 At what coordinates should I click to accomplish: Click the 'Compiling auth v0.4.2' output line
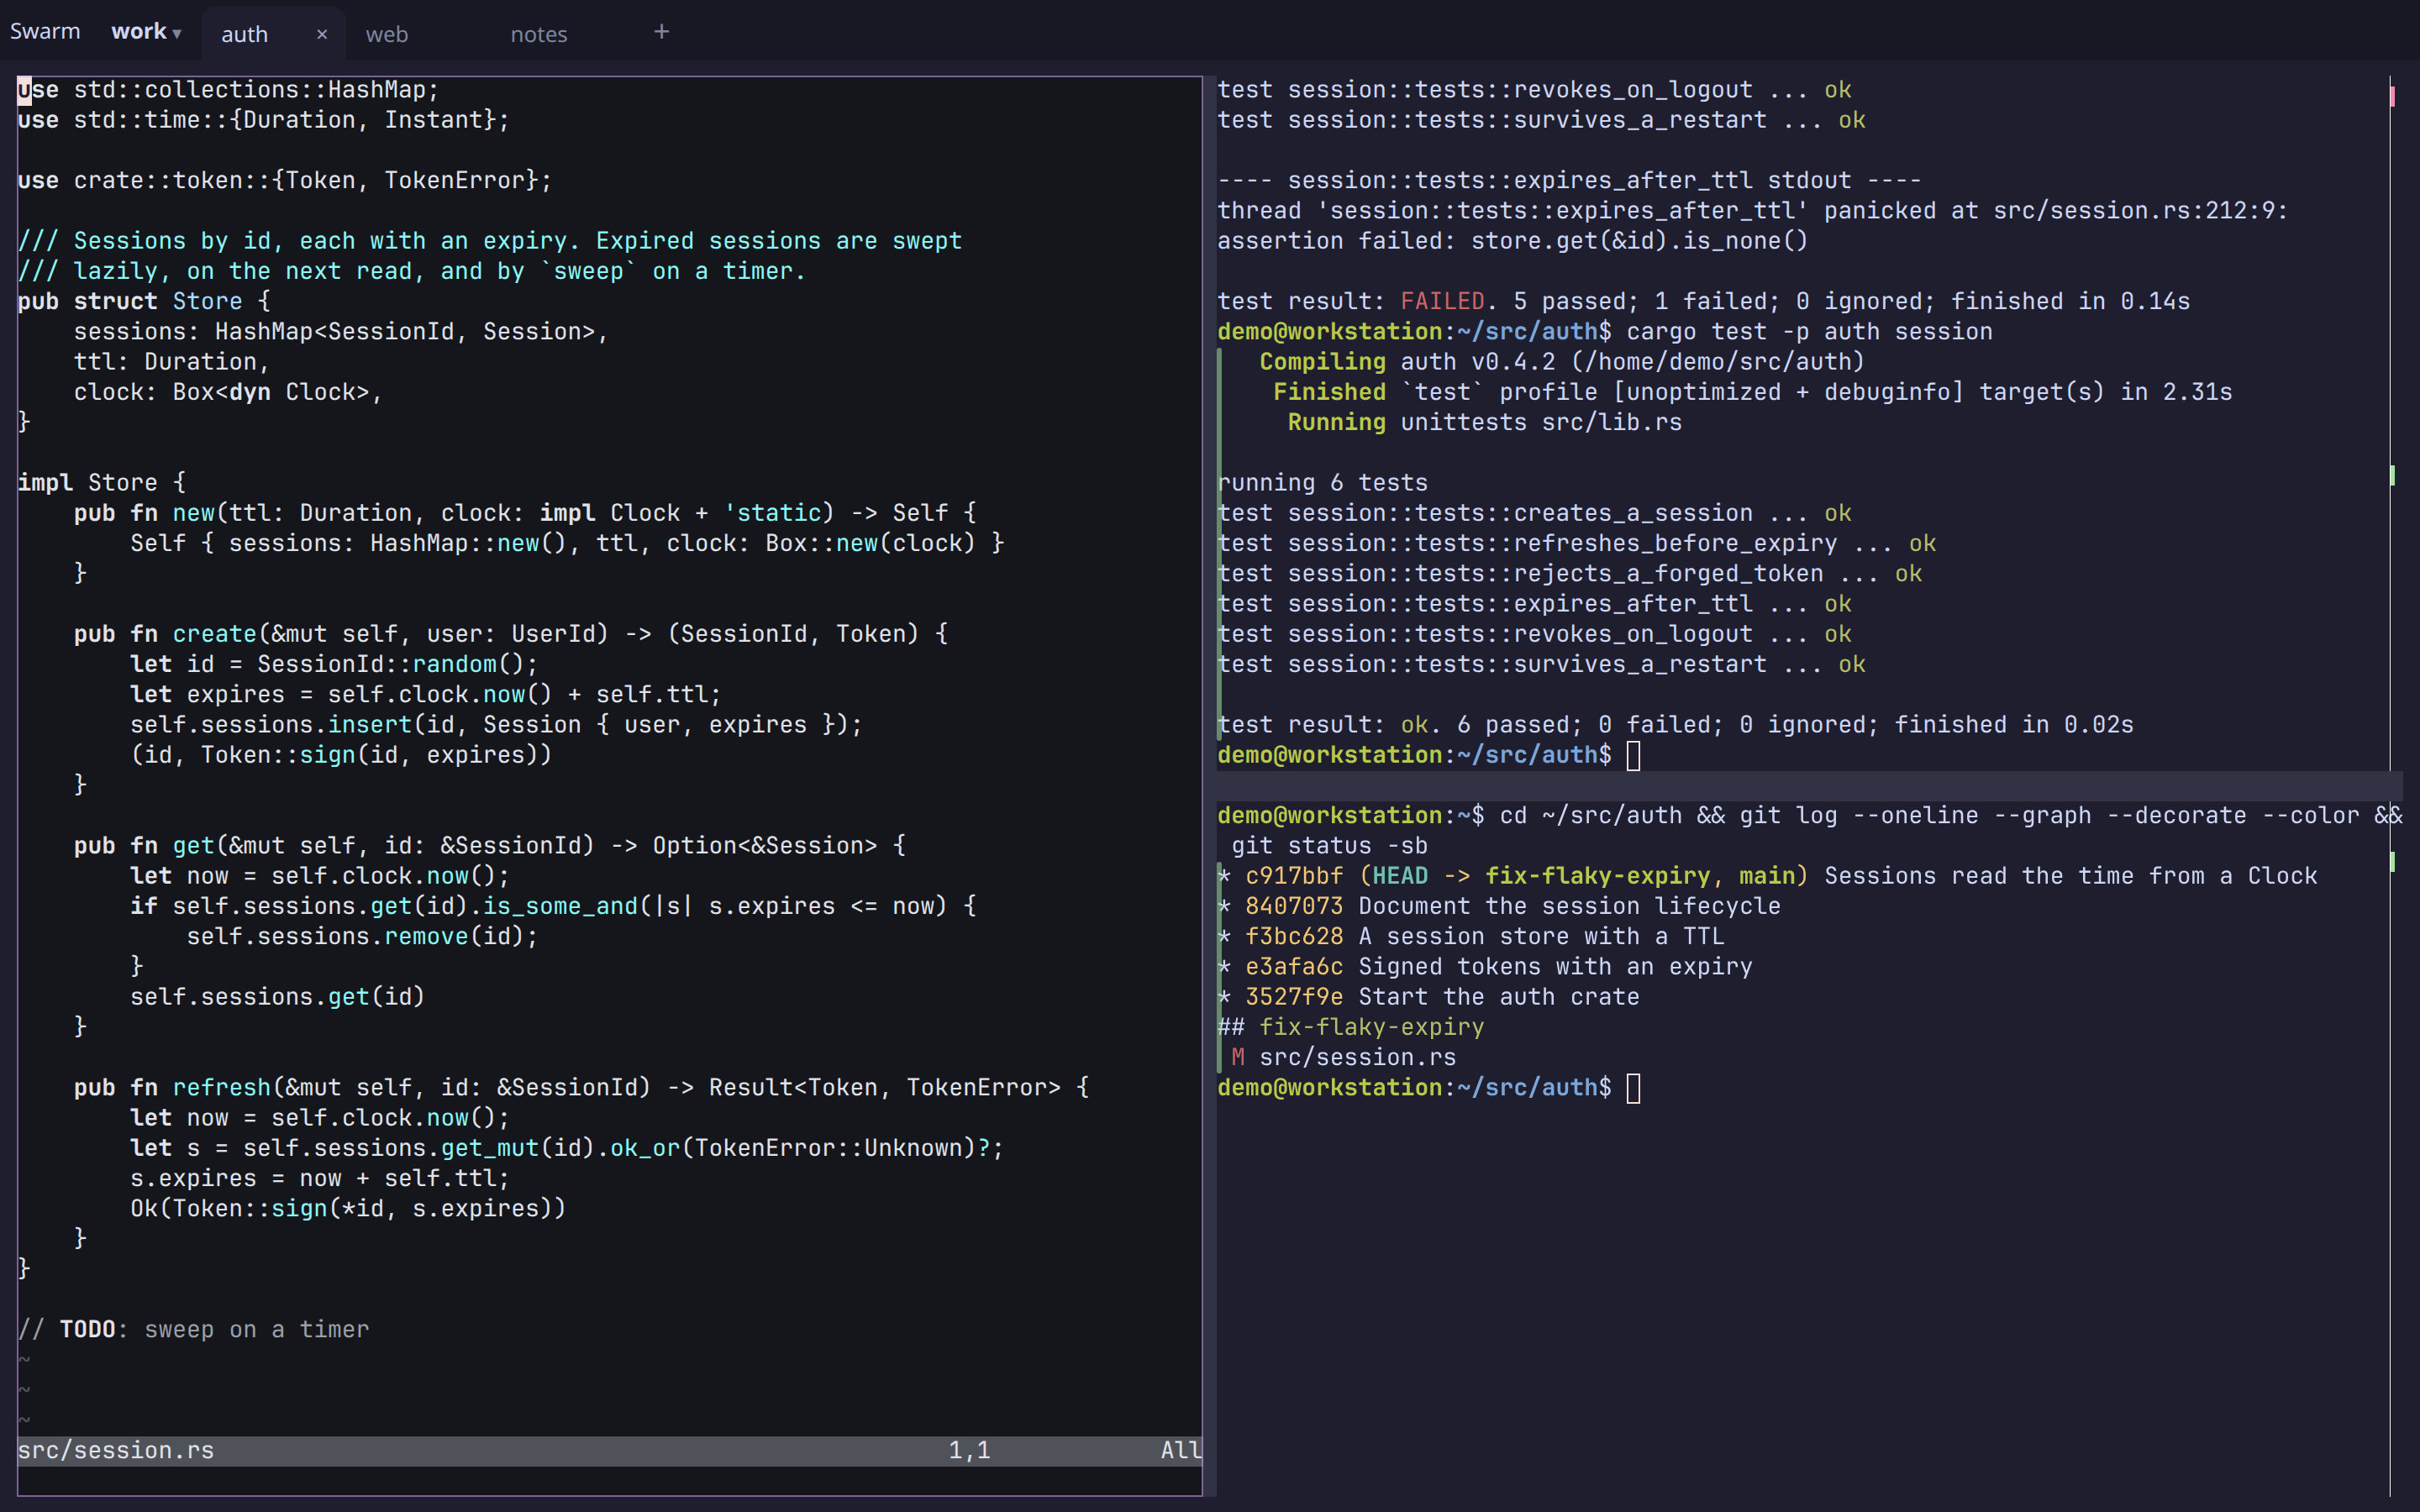1562,362
